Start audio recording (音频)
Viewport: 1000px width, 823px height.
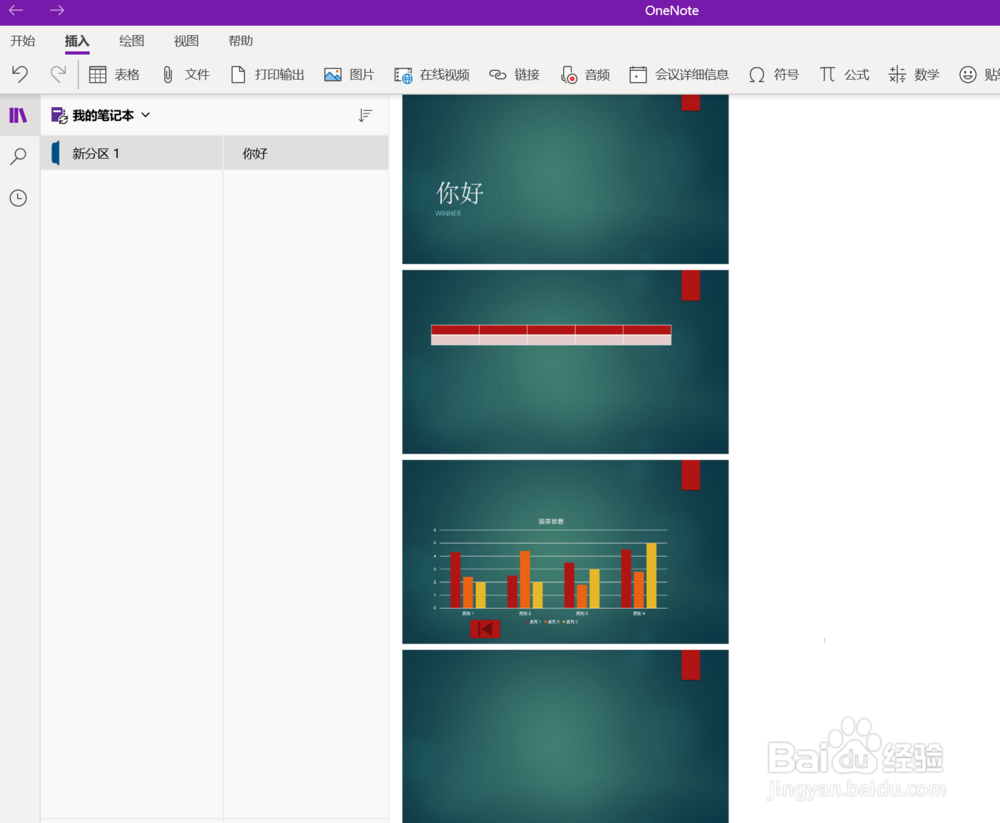(585, 75)
